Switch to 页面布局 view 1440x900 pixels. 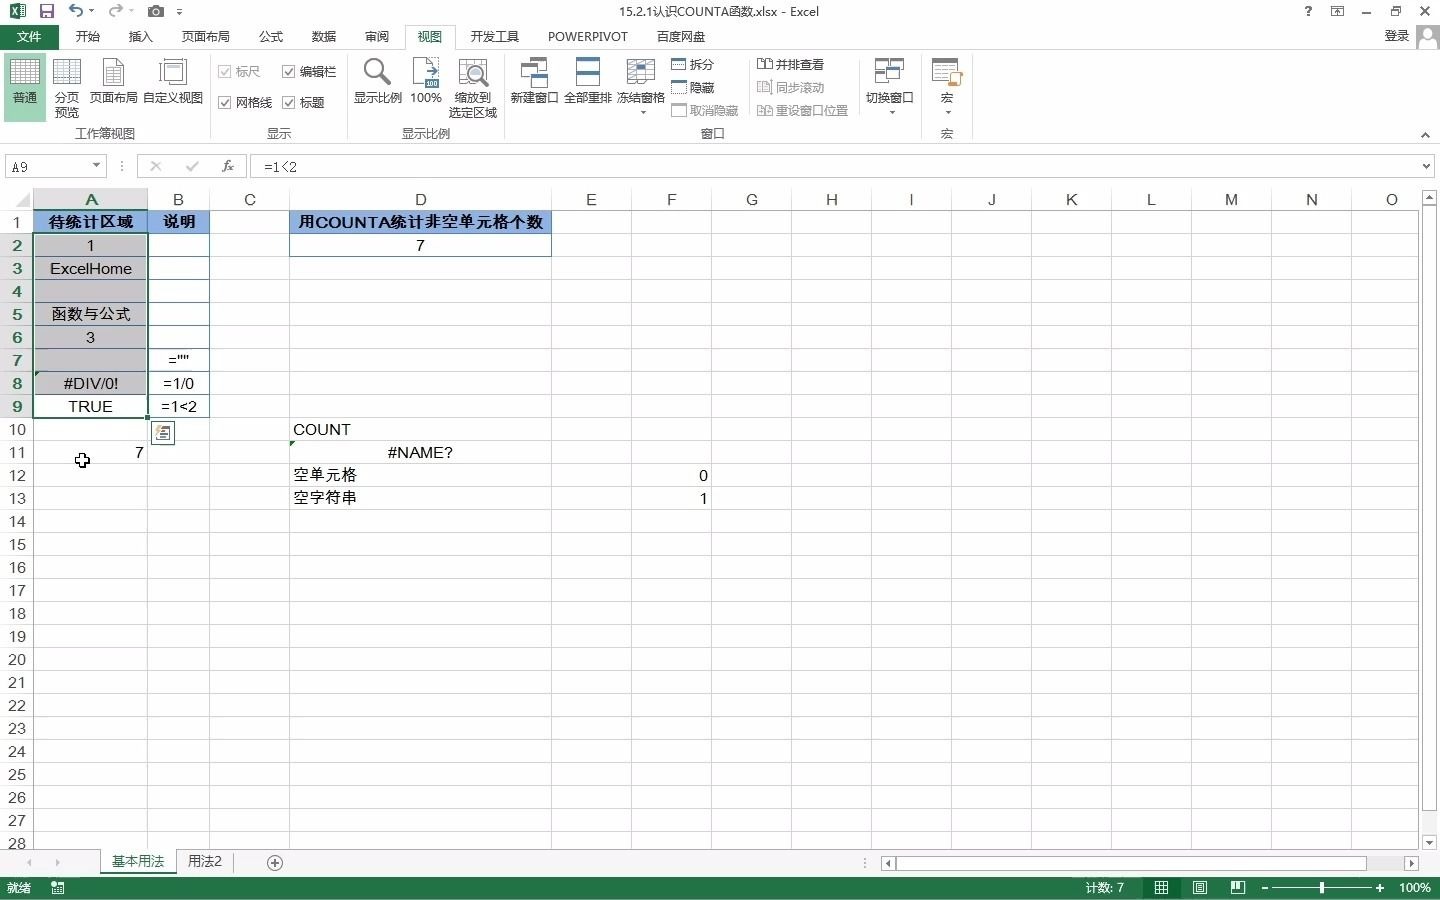click(113, 85)
